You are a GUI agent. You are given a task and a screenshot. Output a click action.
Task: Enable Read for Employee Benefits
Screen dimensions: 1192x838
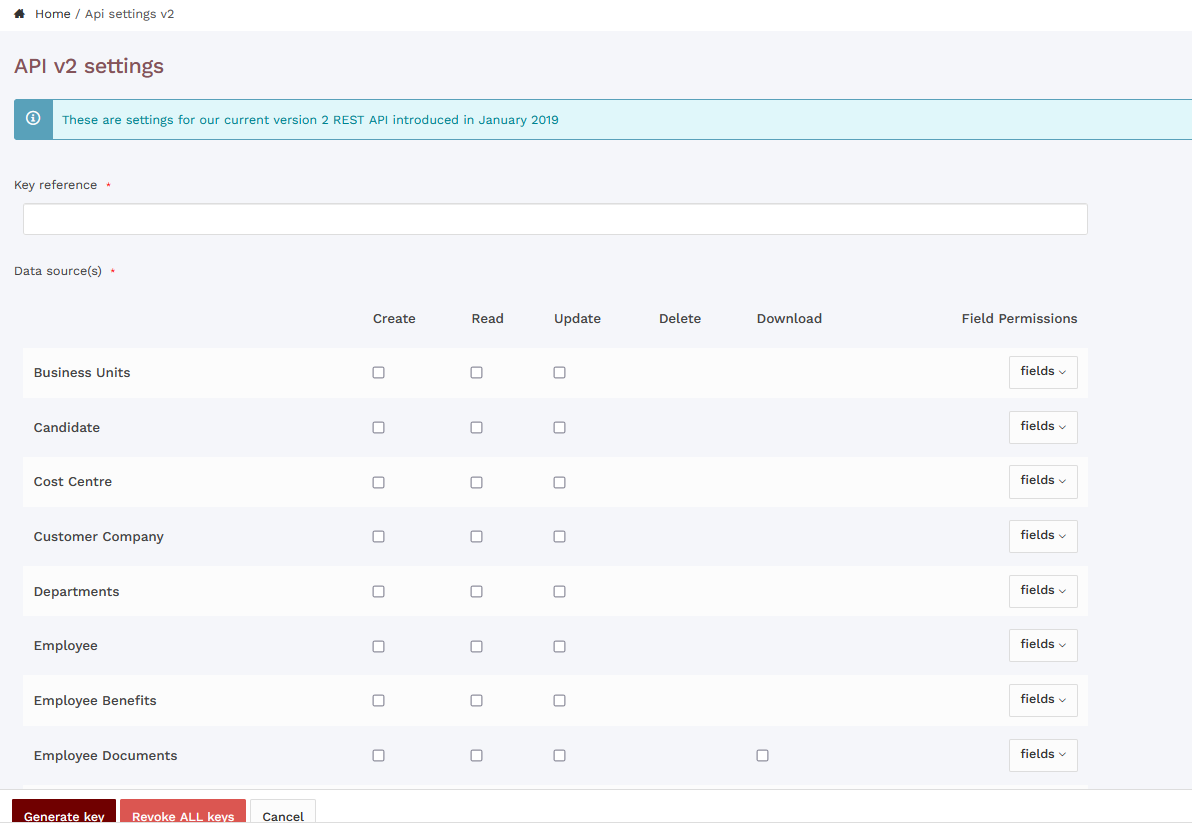(476, 701)
